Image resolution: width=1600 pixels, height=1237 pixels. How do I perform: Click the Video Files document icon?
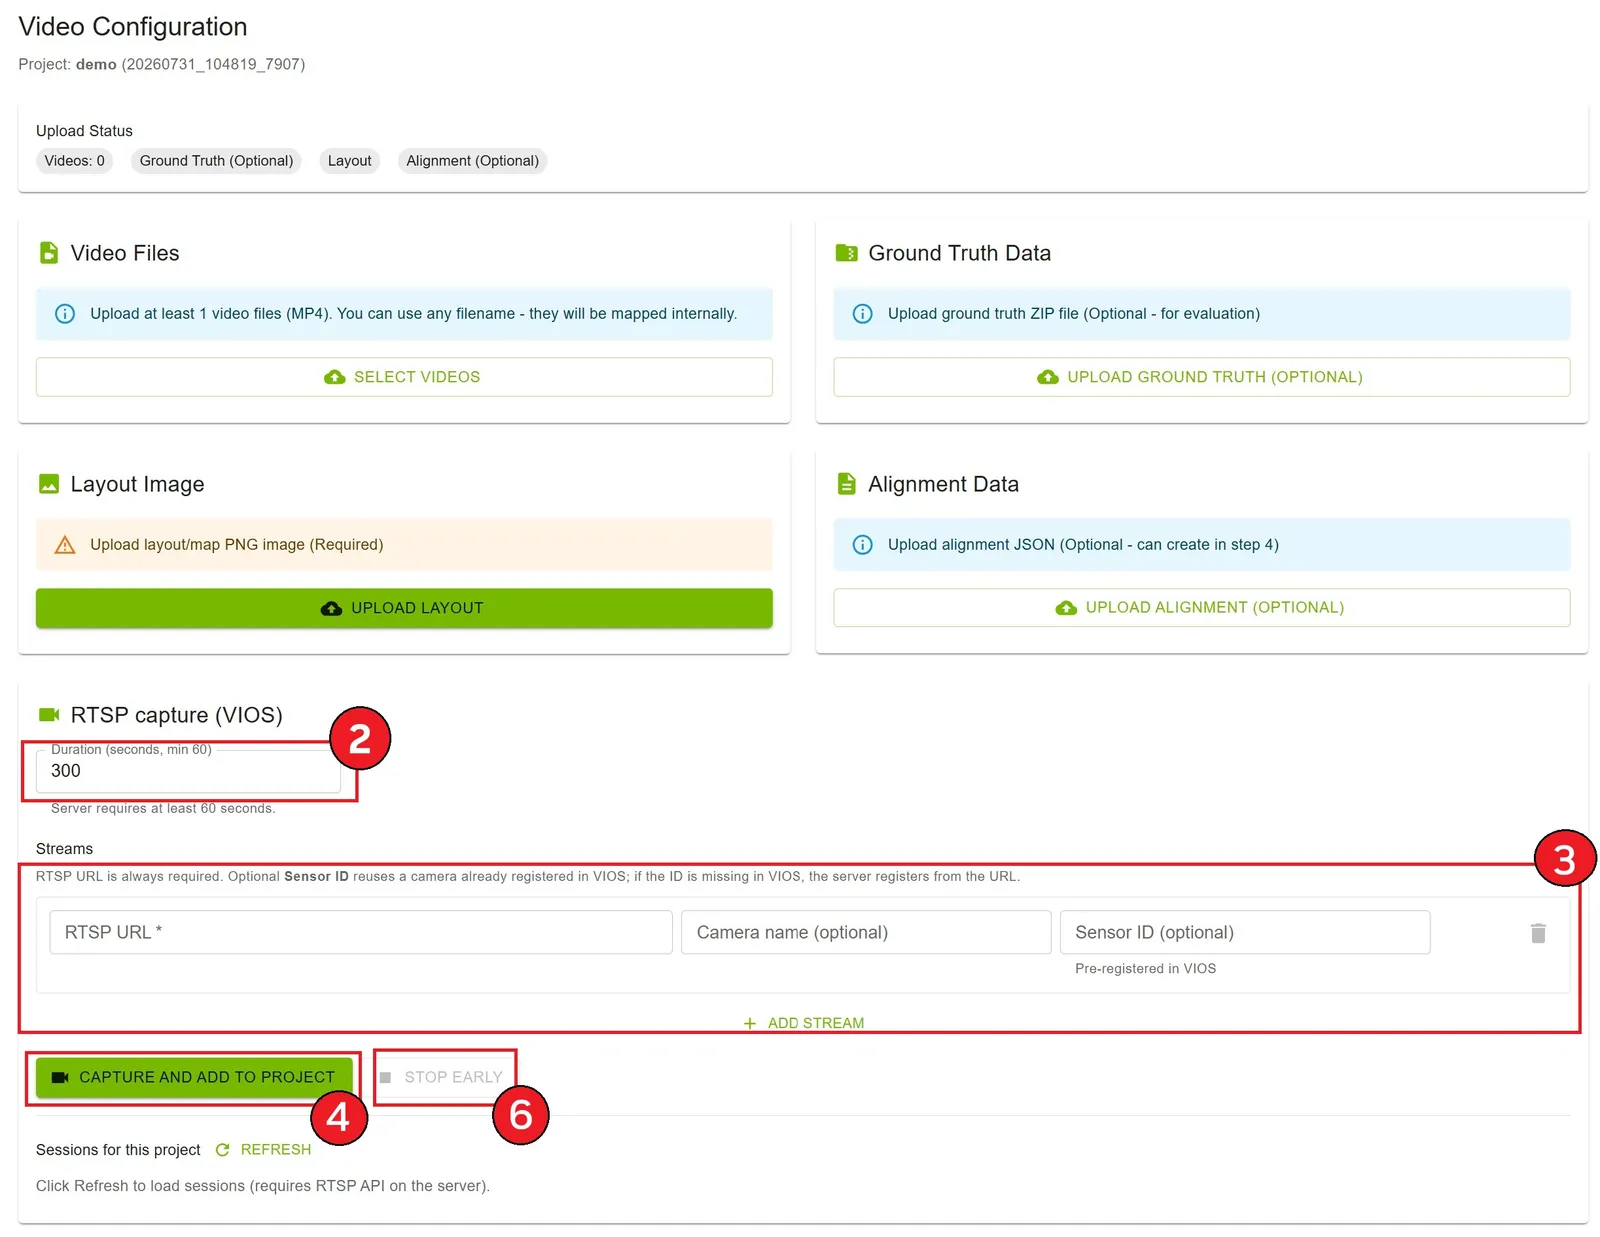pos(48,253)
